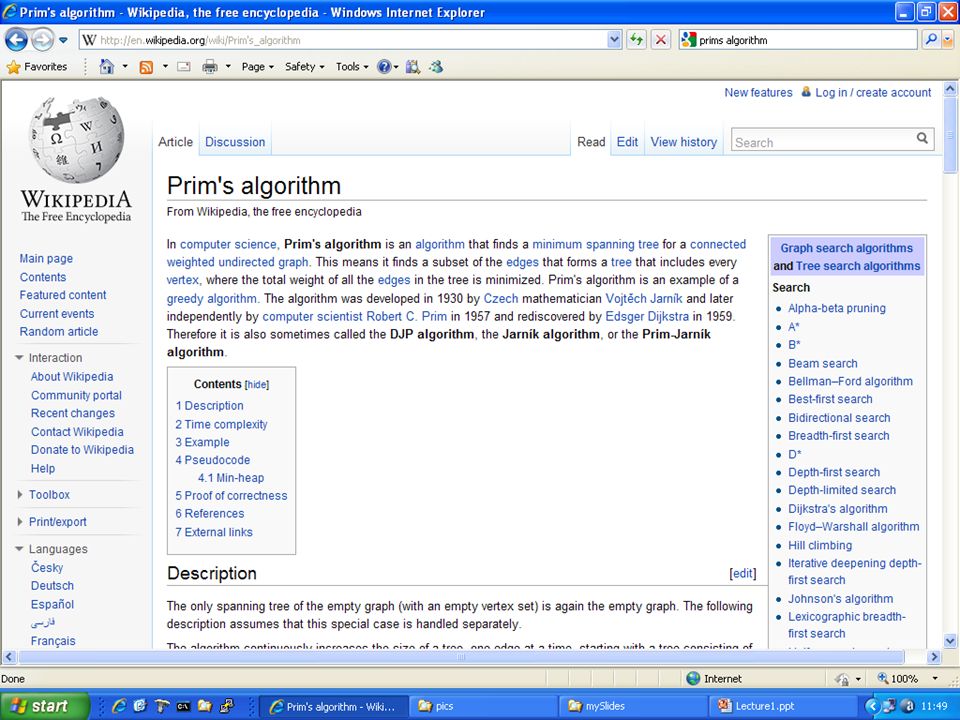Click the browser Forward arrow button
This screenshot has width=960, height=720.
click(x=42, y=40)
